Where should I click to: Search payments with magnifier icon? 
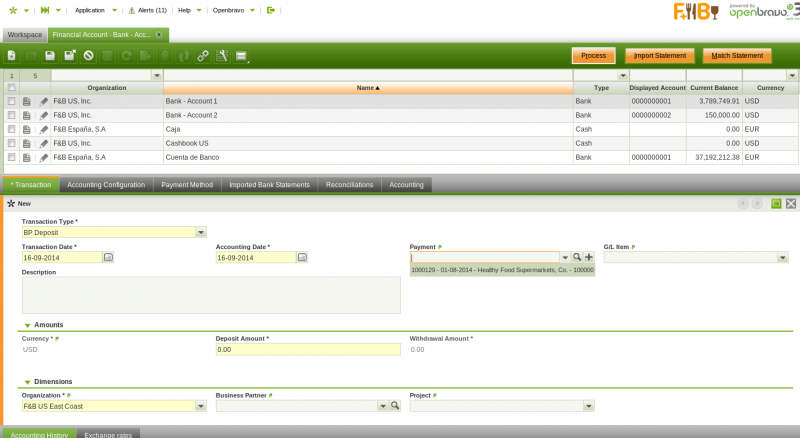[x=577, y=257]
